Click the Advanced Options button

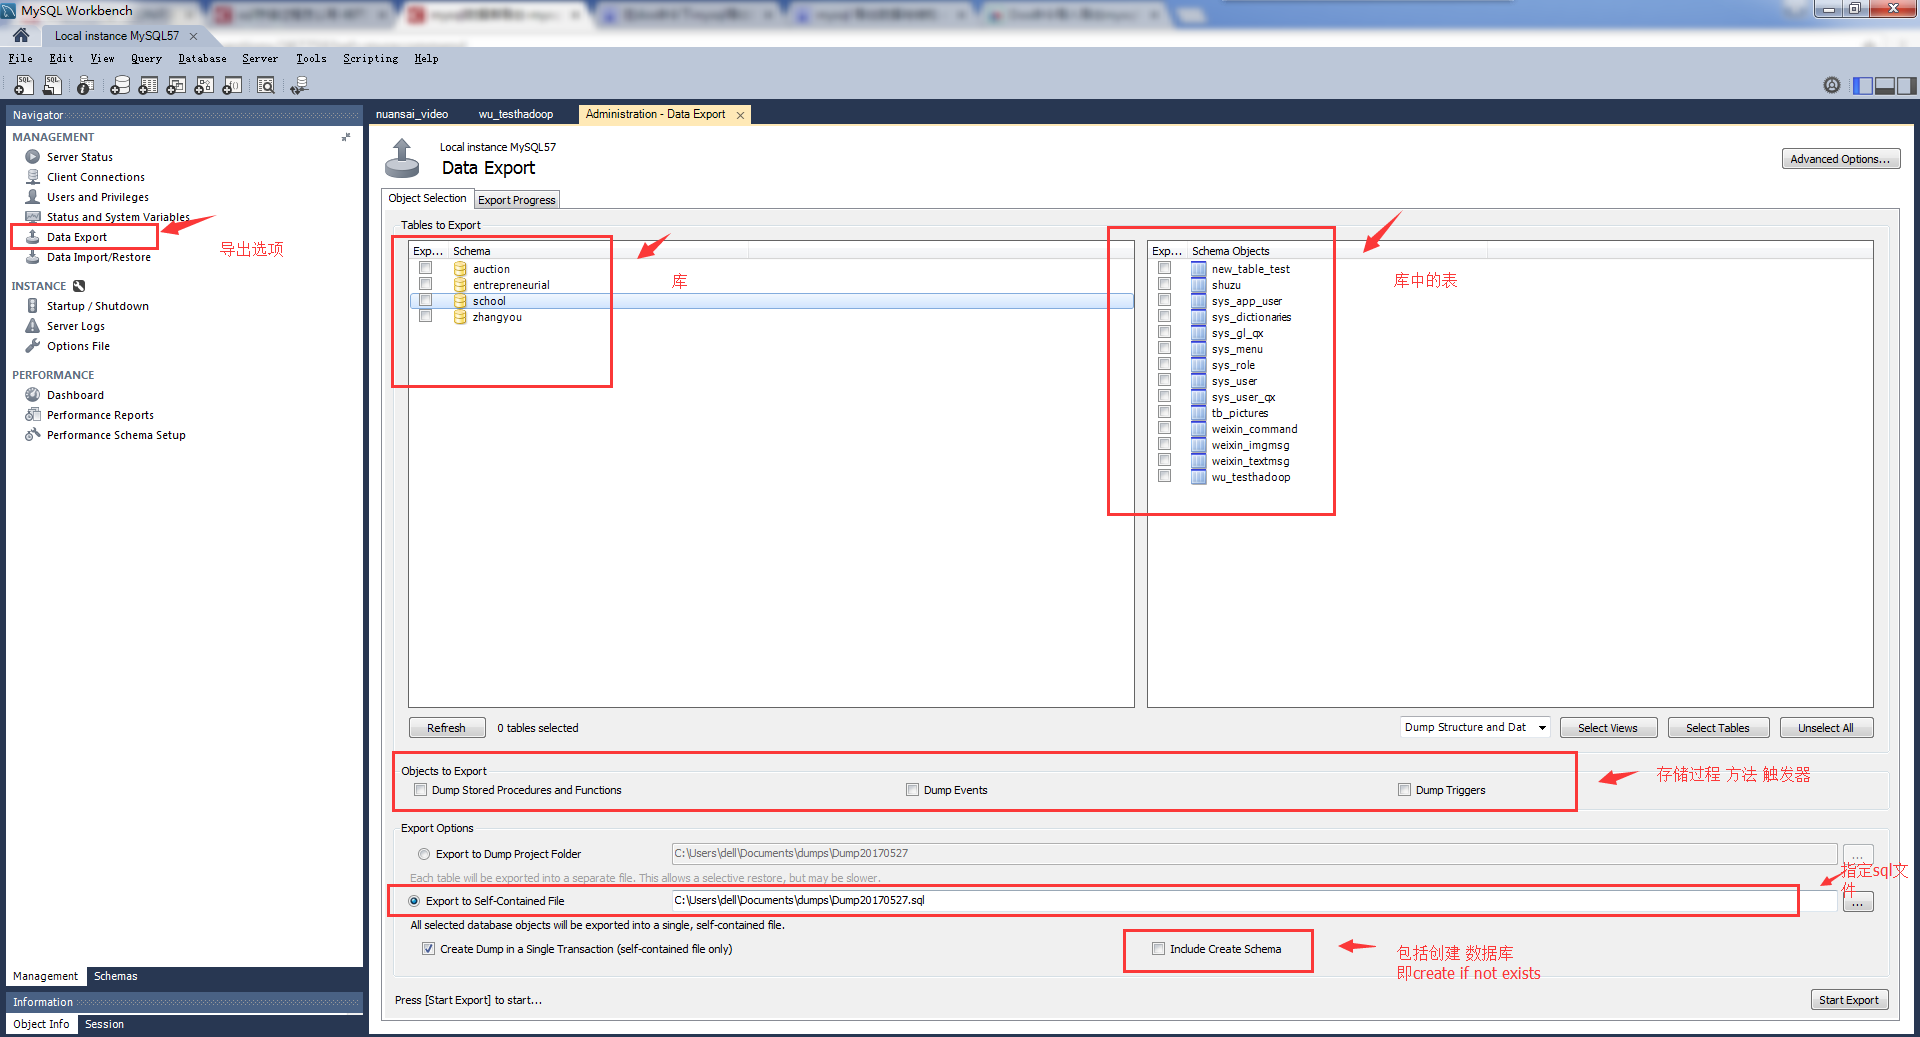(x=1840, y=159)
